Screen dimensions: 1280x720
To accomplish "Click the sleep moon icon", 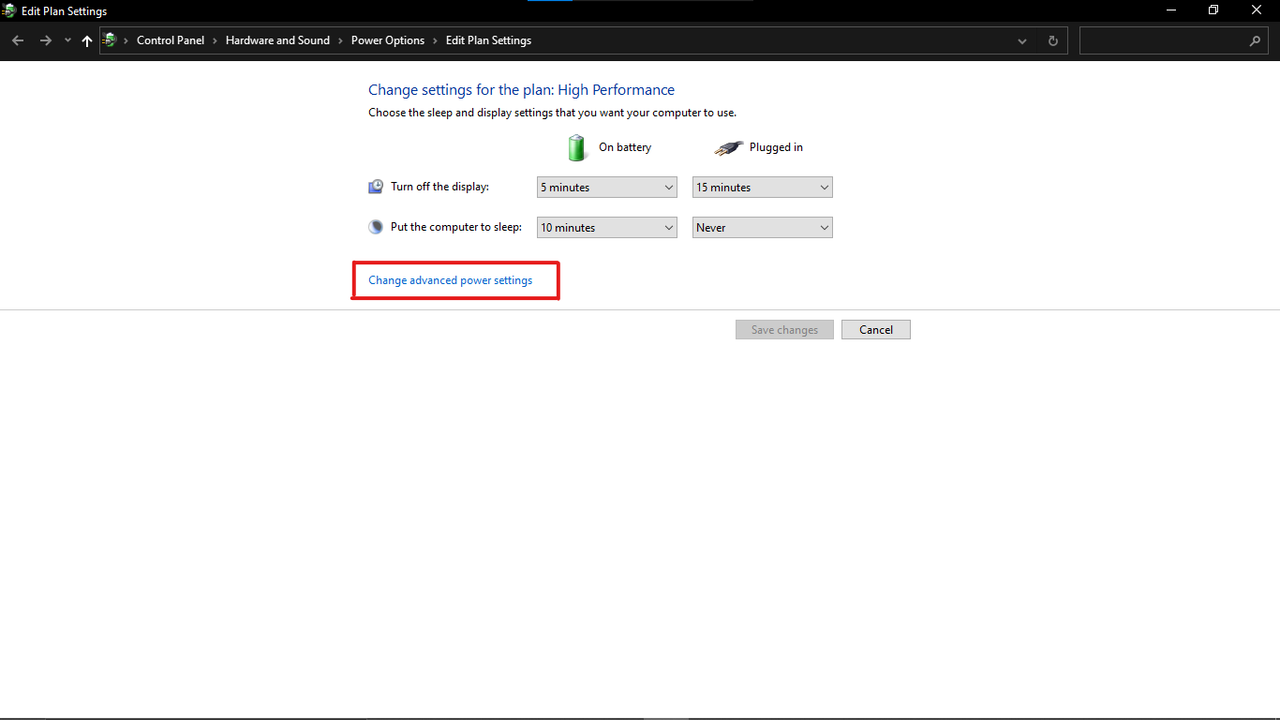I will click(x=376, y=227).
